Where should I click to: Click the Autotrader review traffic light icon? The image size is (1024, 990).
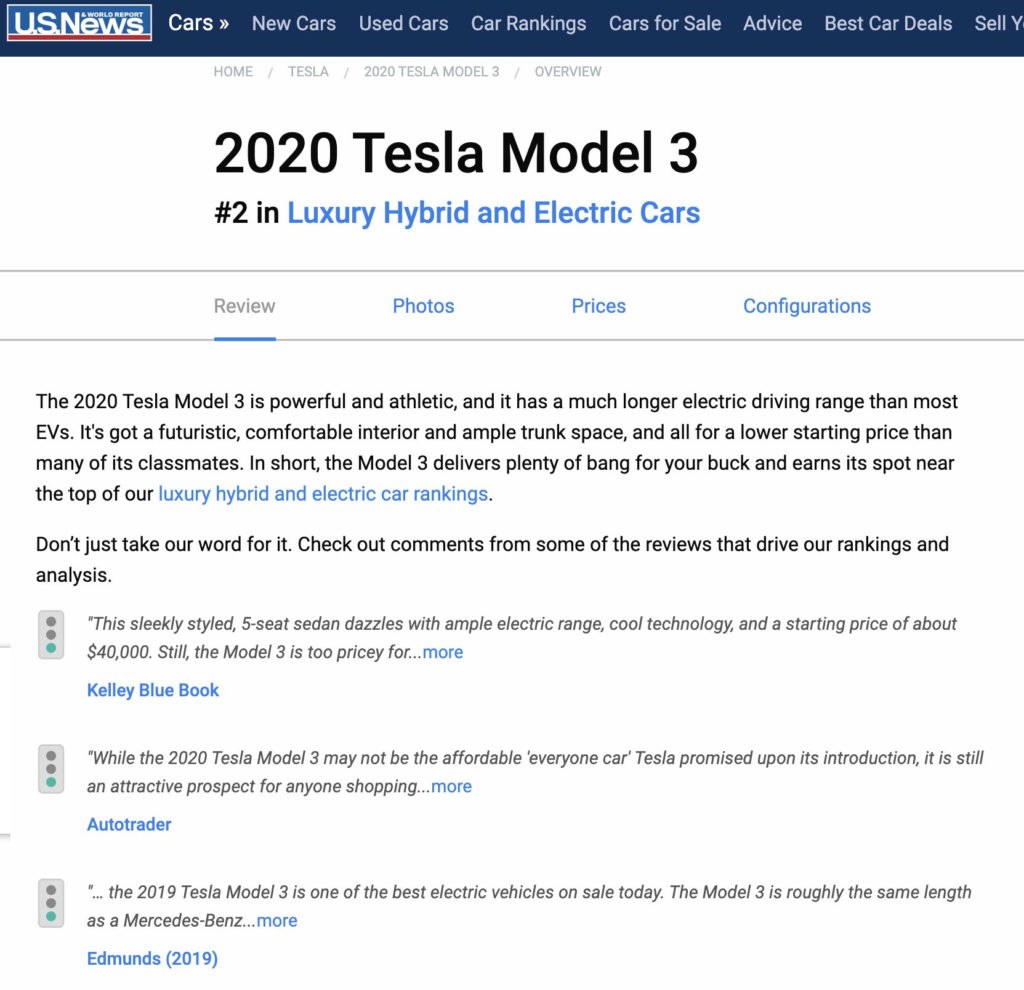[x=51, y=770]
